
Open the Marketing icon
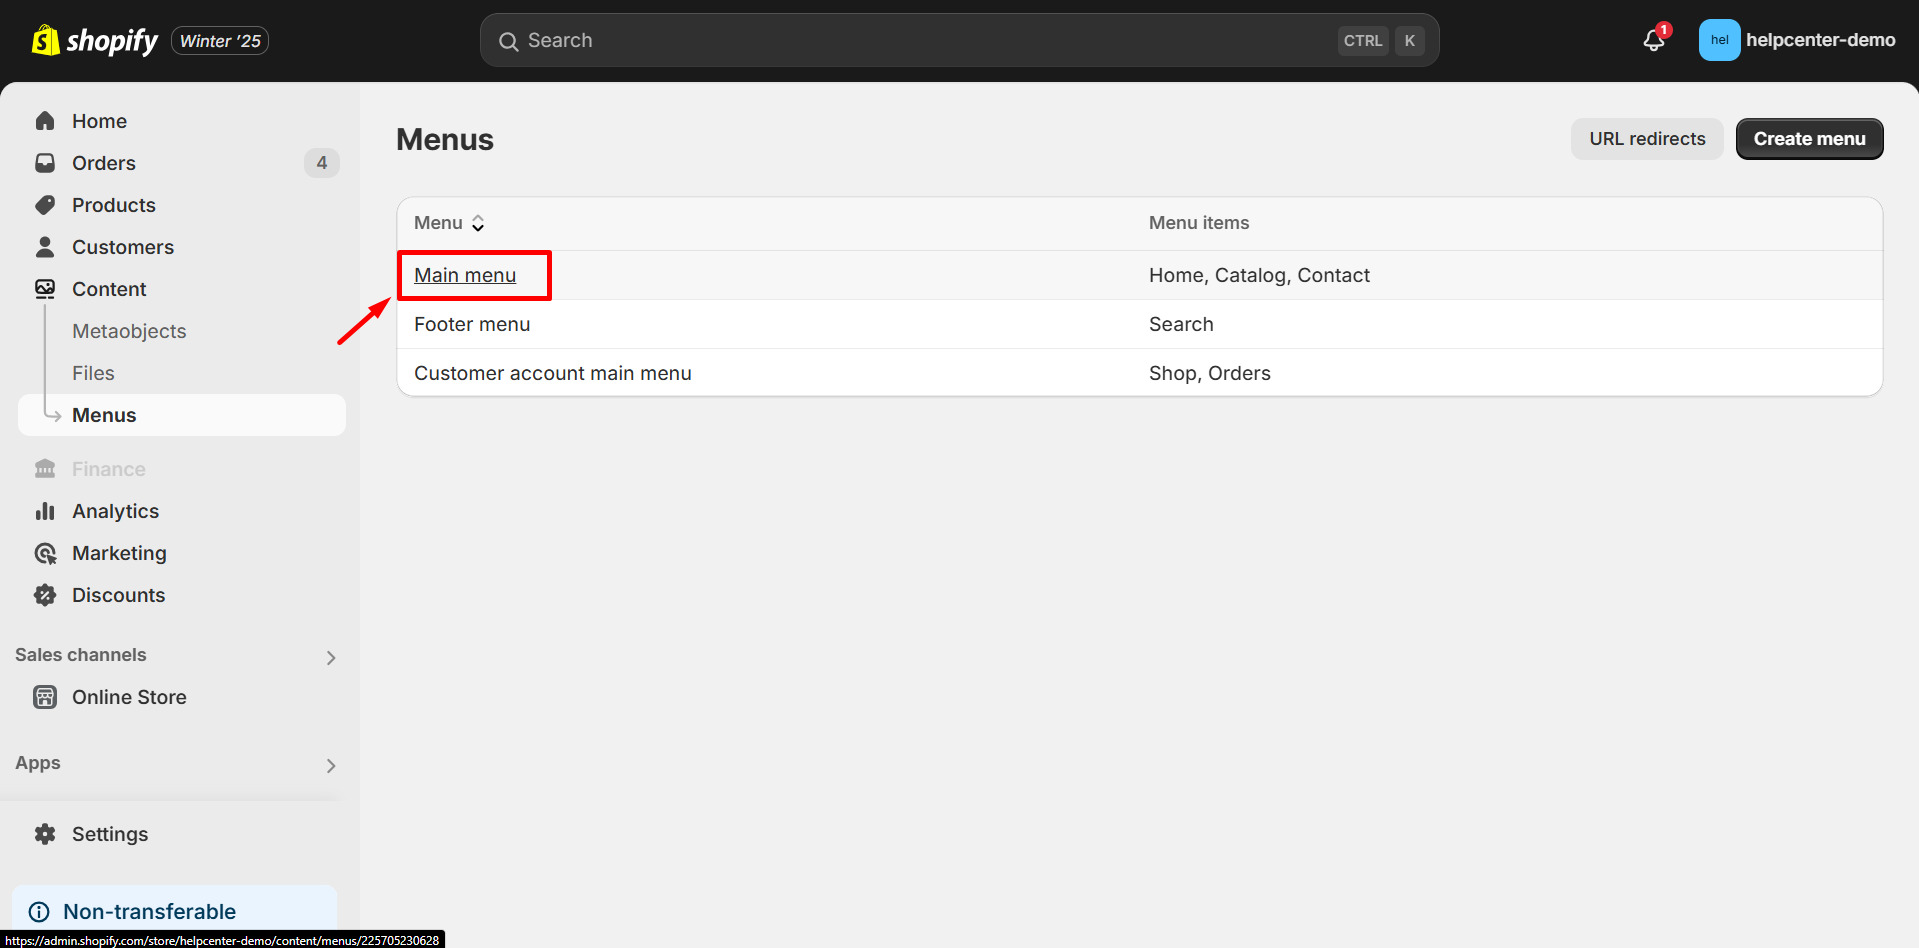coord(45,552)
